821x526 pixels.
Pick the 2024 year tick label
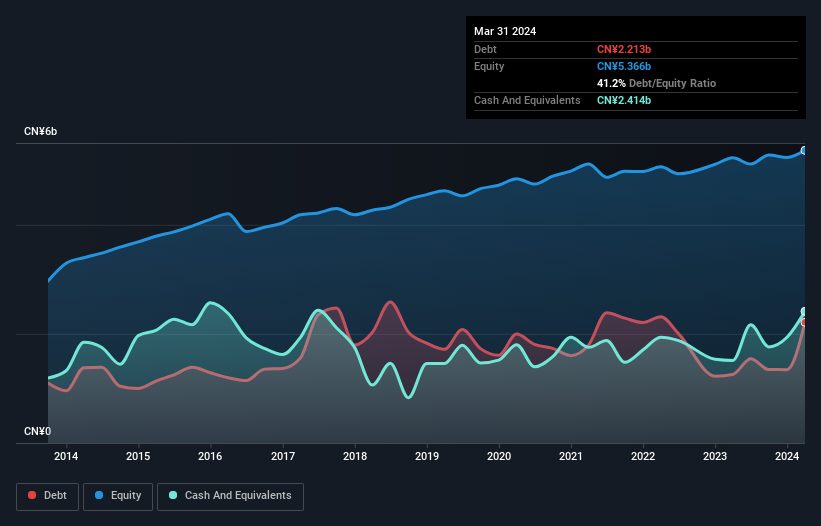787,457
